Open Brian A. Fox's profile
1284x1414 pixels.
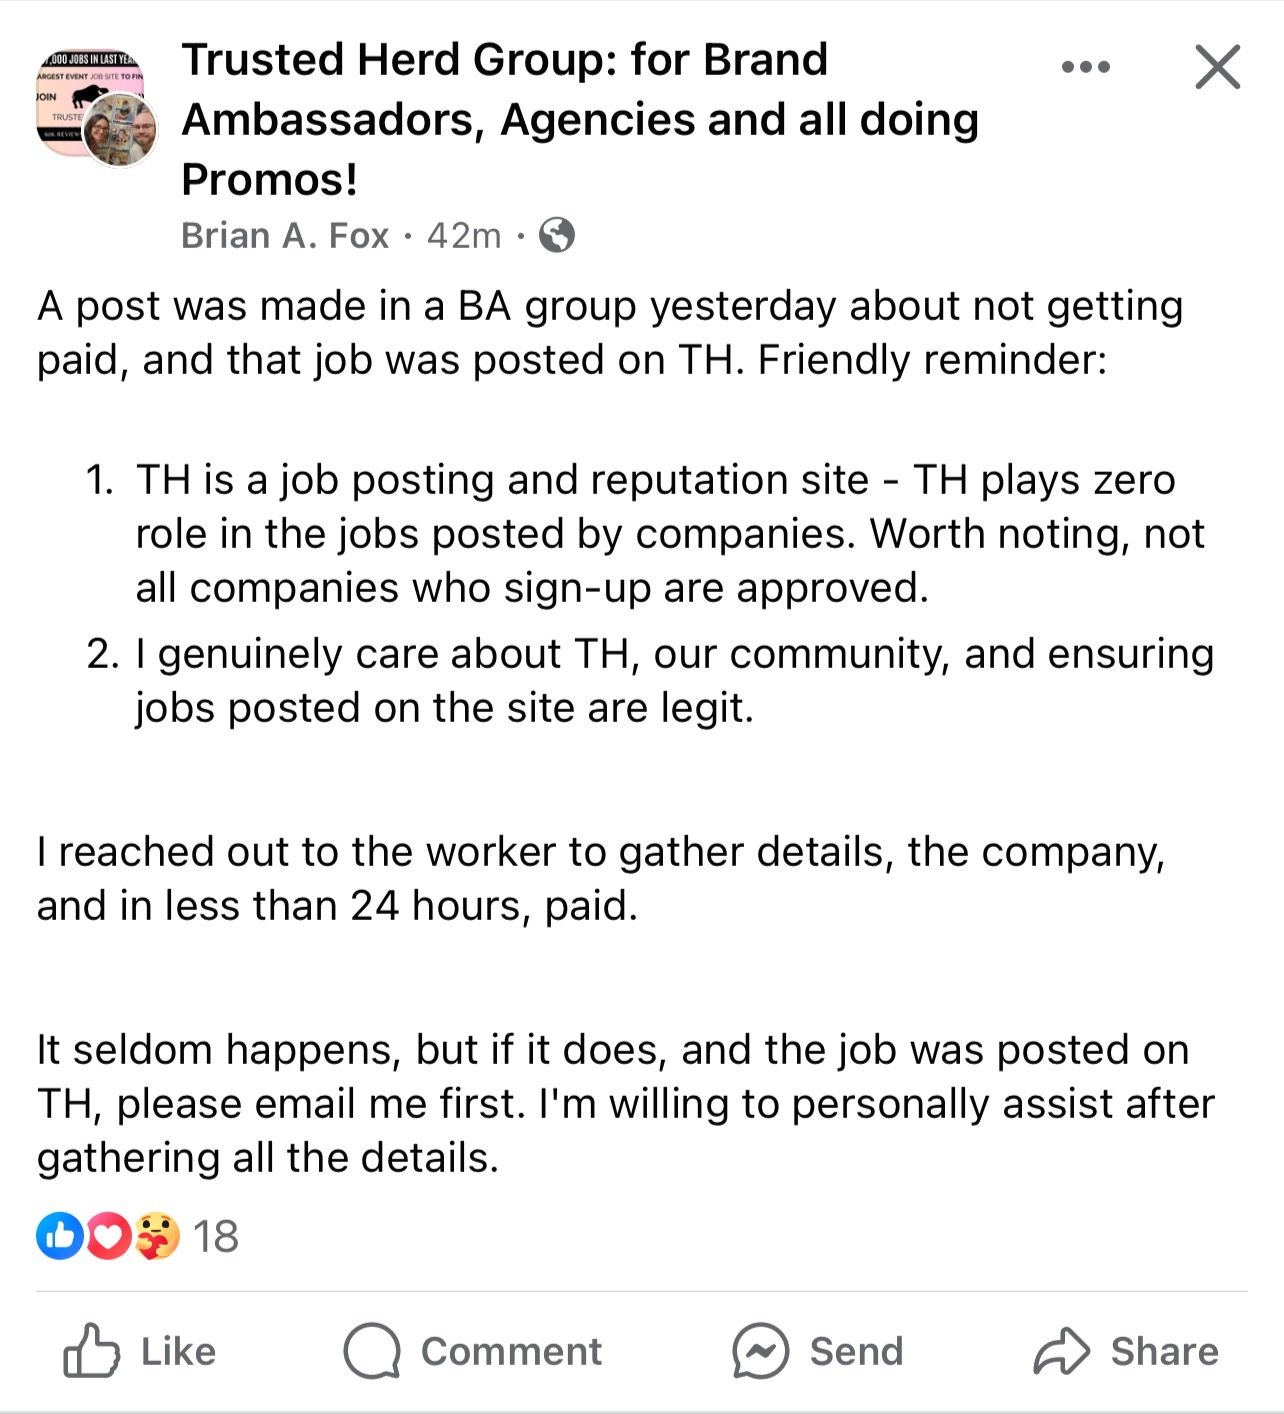tap(285, 236)
